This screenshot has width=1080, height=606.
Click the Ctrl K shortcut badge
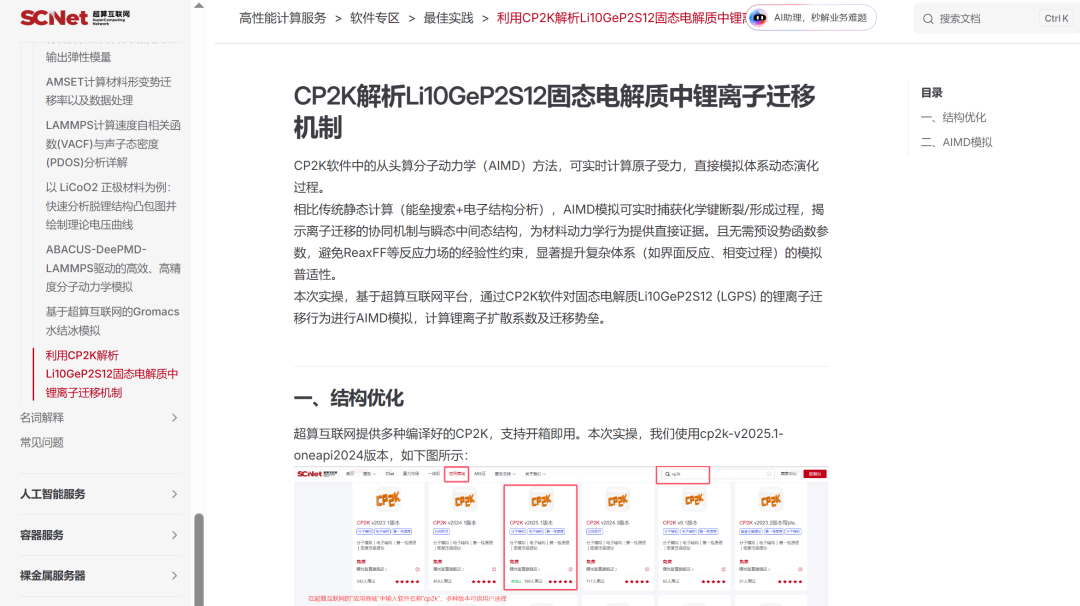click(1056, 19)
